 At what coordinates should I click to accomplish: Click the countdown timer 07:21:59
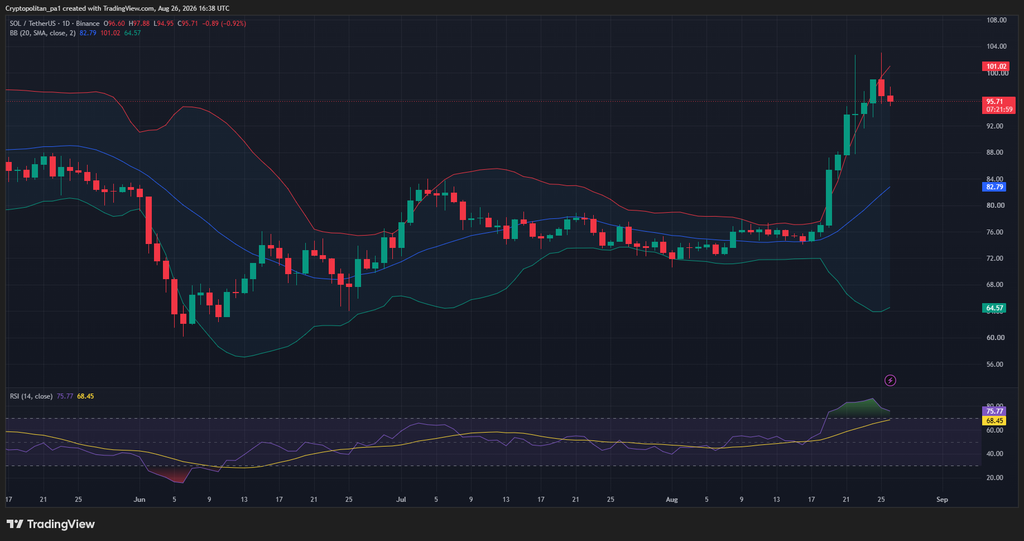pos(999,110)
